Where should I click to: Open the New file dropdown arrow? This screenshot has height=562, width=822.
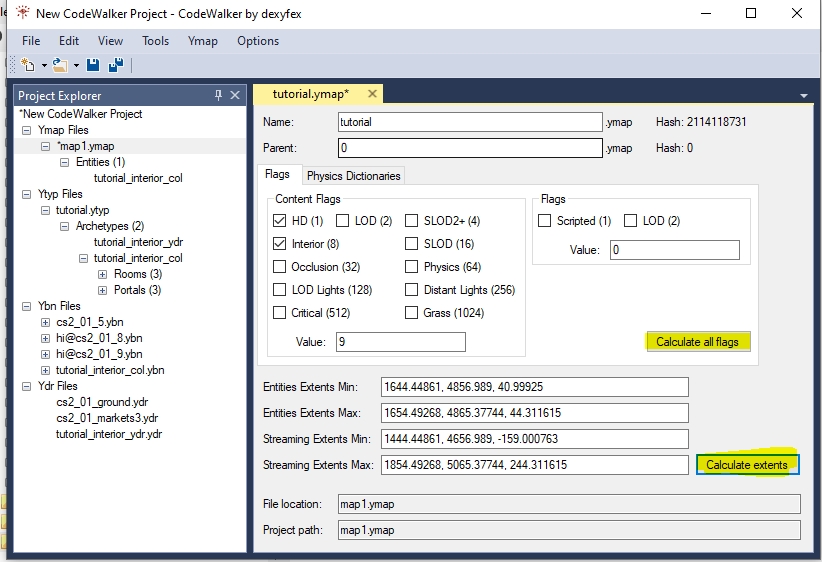click(x=43, y=66)
